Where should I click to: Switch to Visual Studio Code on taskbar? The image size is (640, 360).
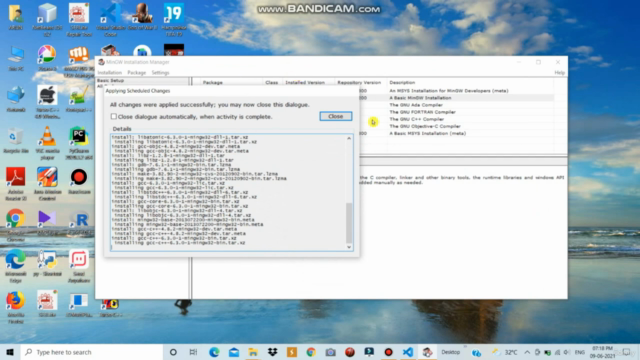[408, 352]
